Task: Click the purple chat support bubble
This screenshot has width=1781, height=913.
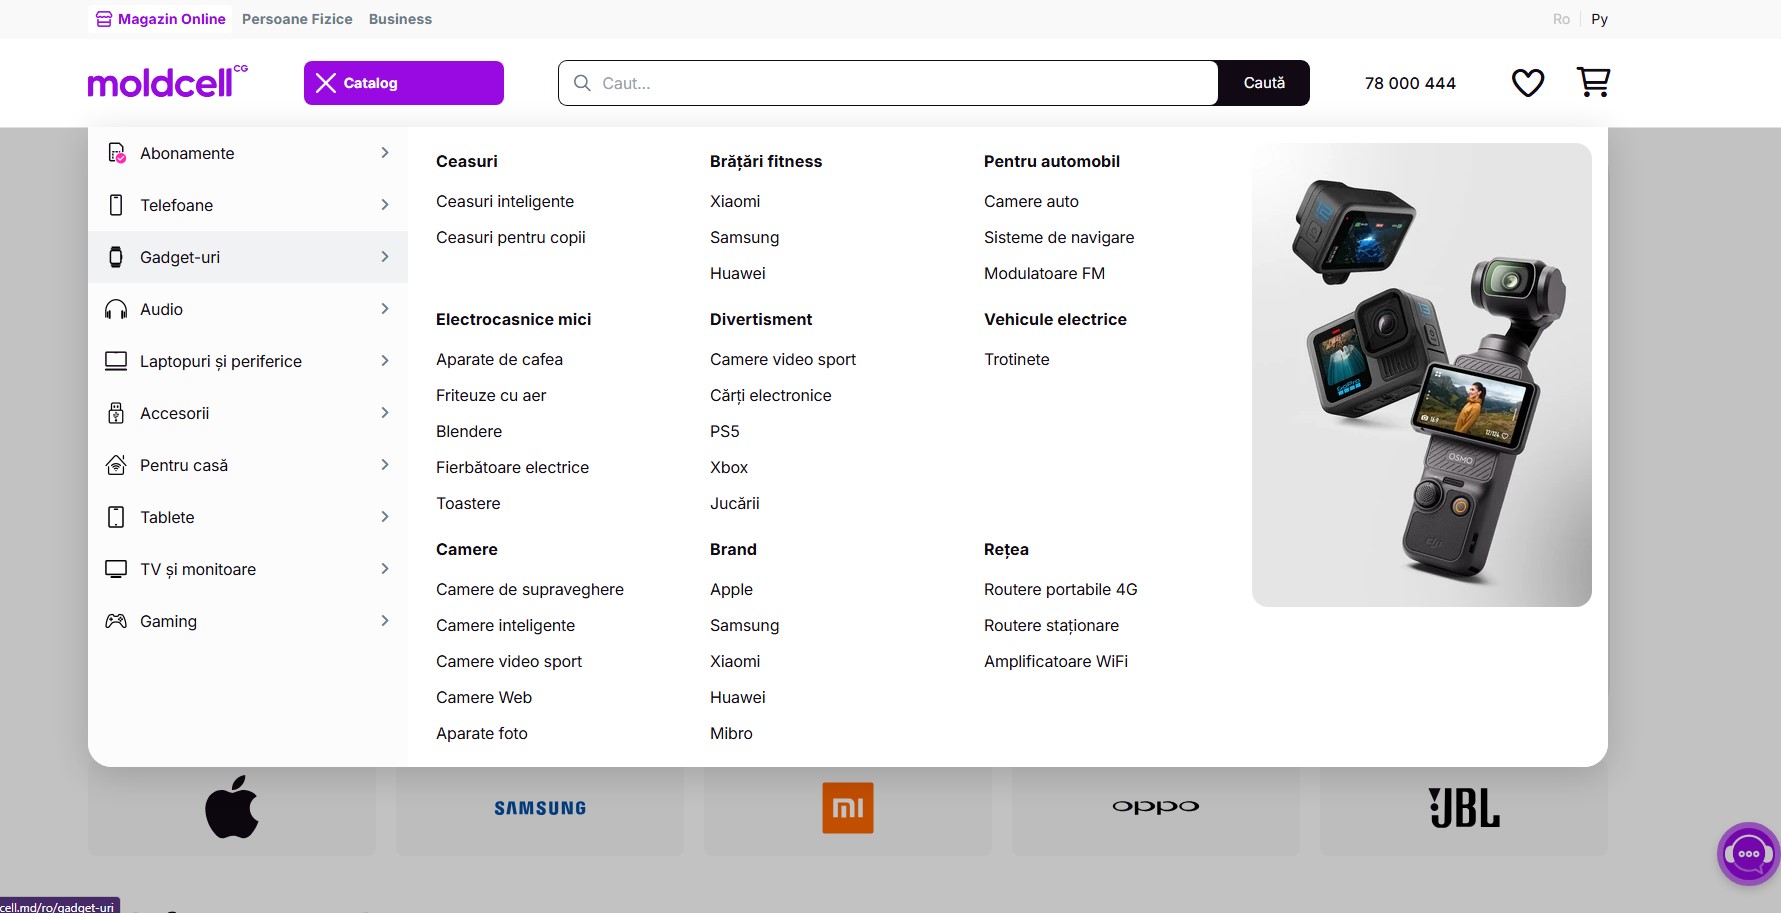Action: pos(1748,853)
